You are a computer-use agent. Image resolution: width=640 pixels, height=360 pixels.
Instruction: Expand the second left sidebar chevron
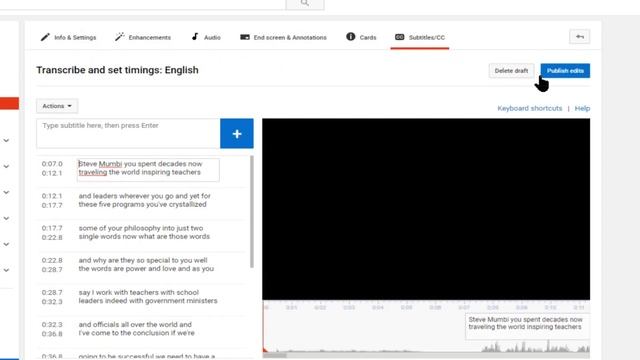point(6,167)
